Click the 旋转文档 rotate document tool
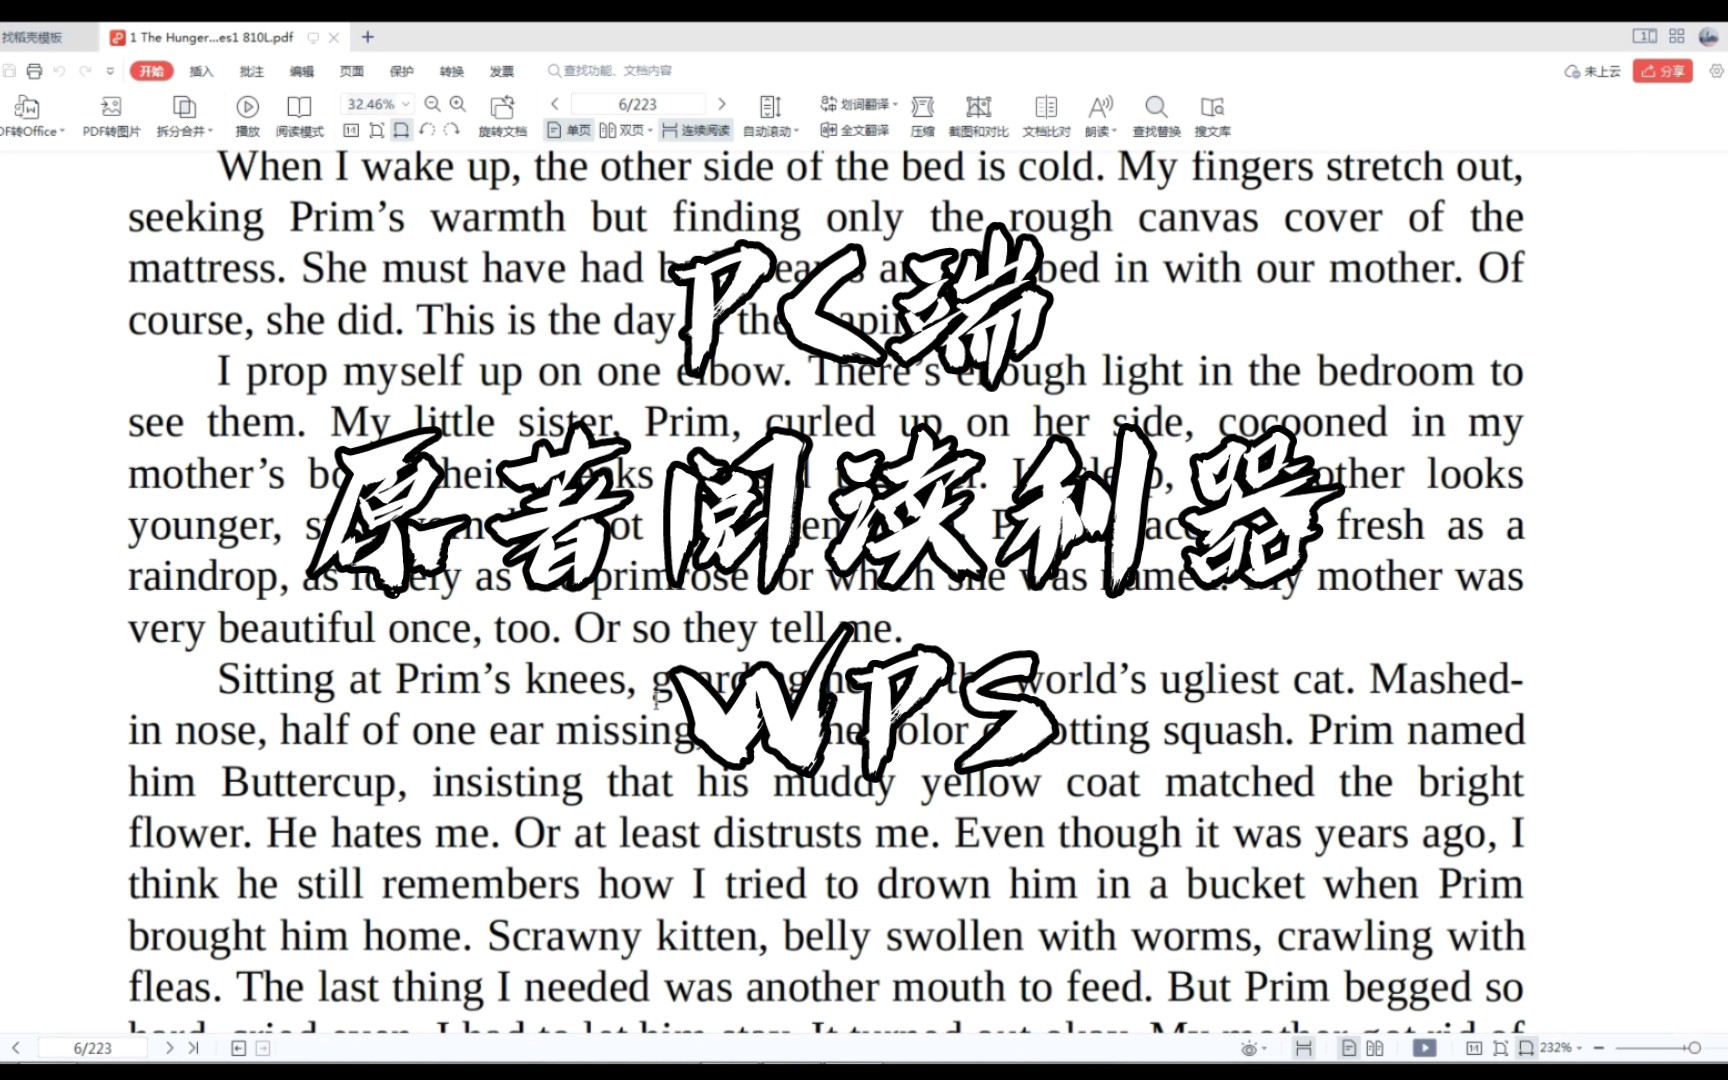The width and height of the screenshot is (1728, 1080). pyautogui.click(x=502, y=116)
